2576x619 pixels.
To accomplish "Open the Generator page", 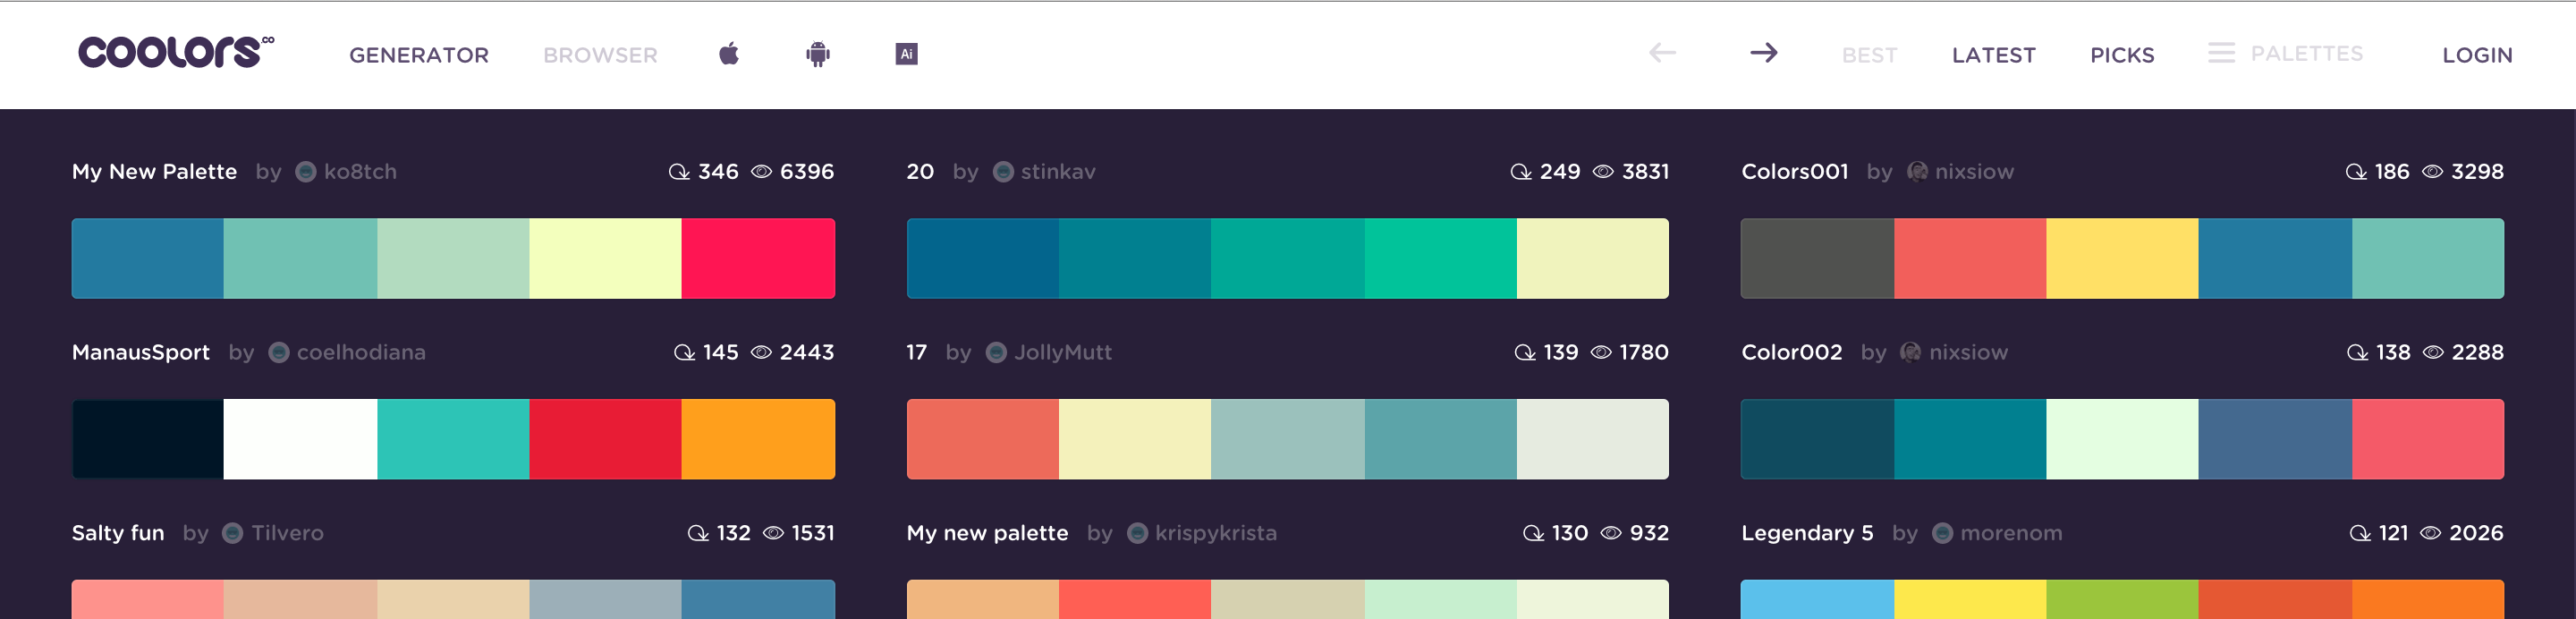I will 419,55.
